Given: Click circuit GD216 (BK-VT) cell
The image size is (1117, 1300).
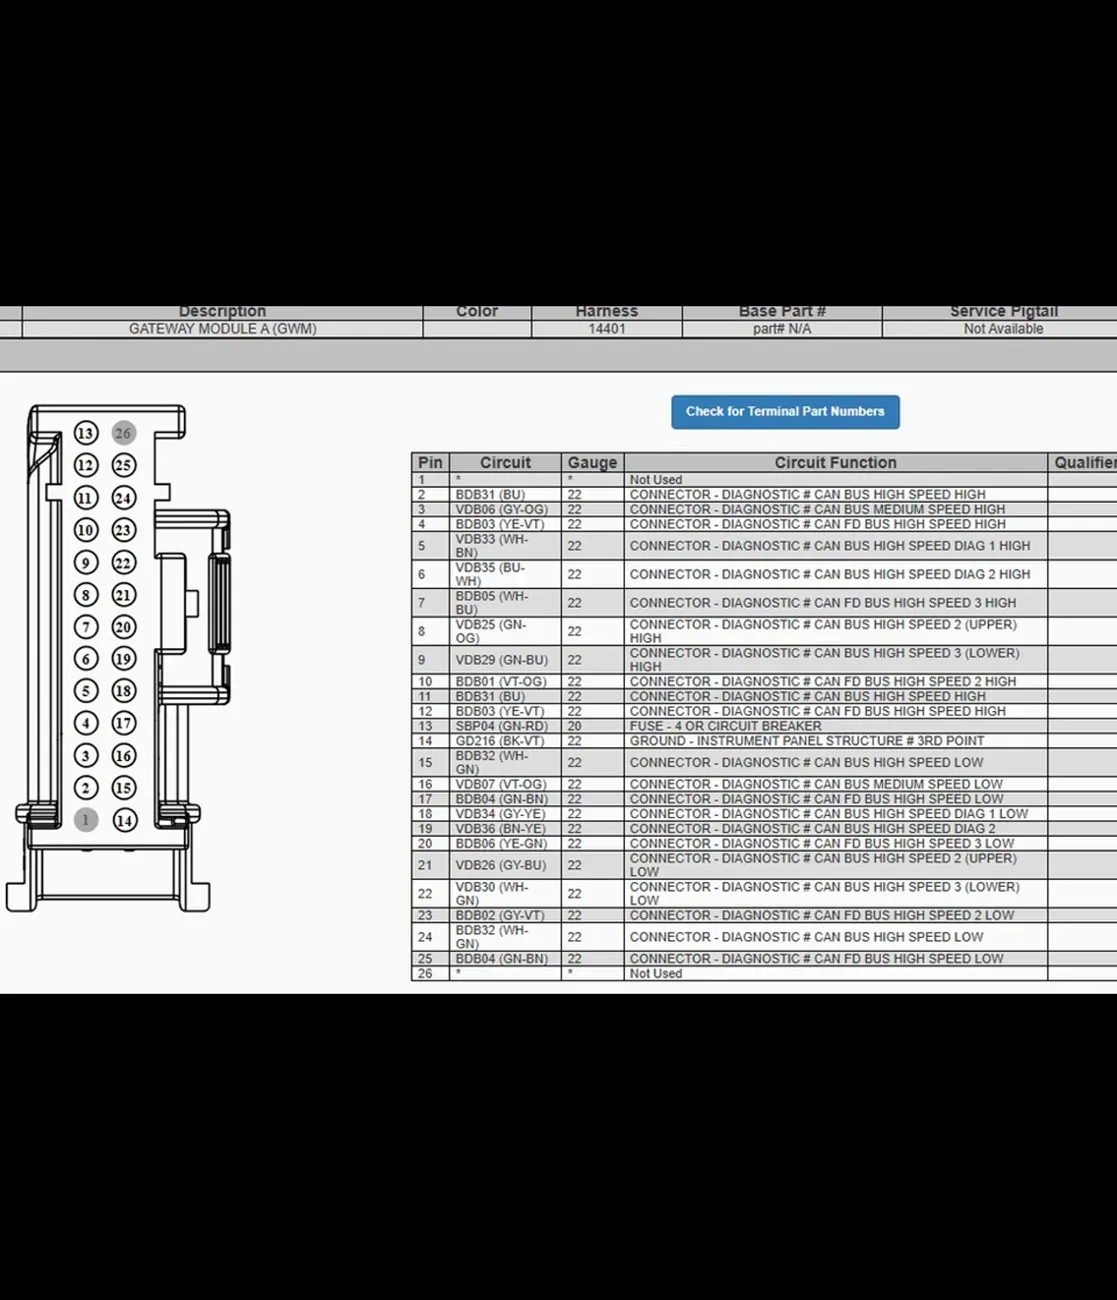Looking at the screenshot, I should (505, 742).
